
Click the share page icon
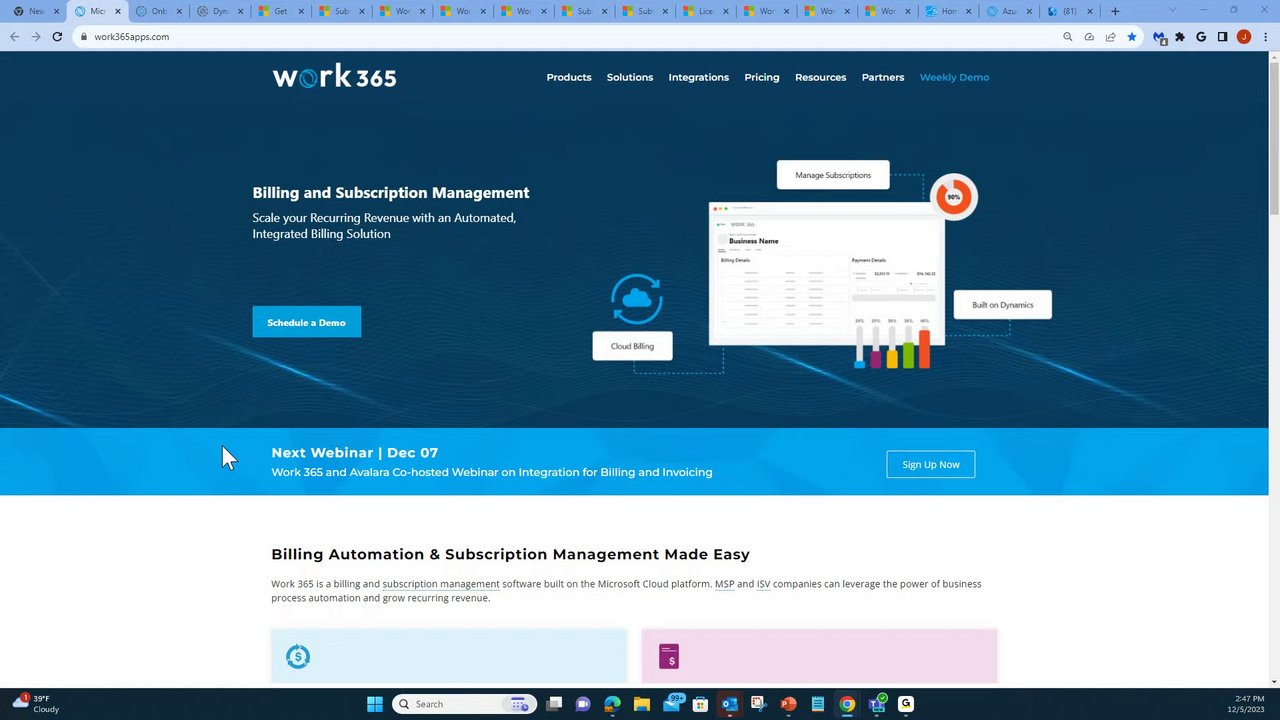pyautogui.click(x=1110, y=37)
